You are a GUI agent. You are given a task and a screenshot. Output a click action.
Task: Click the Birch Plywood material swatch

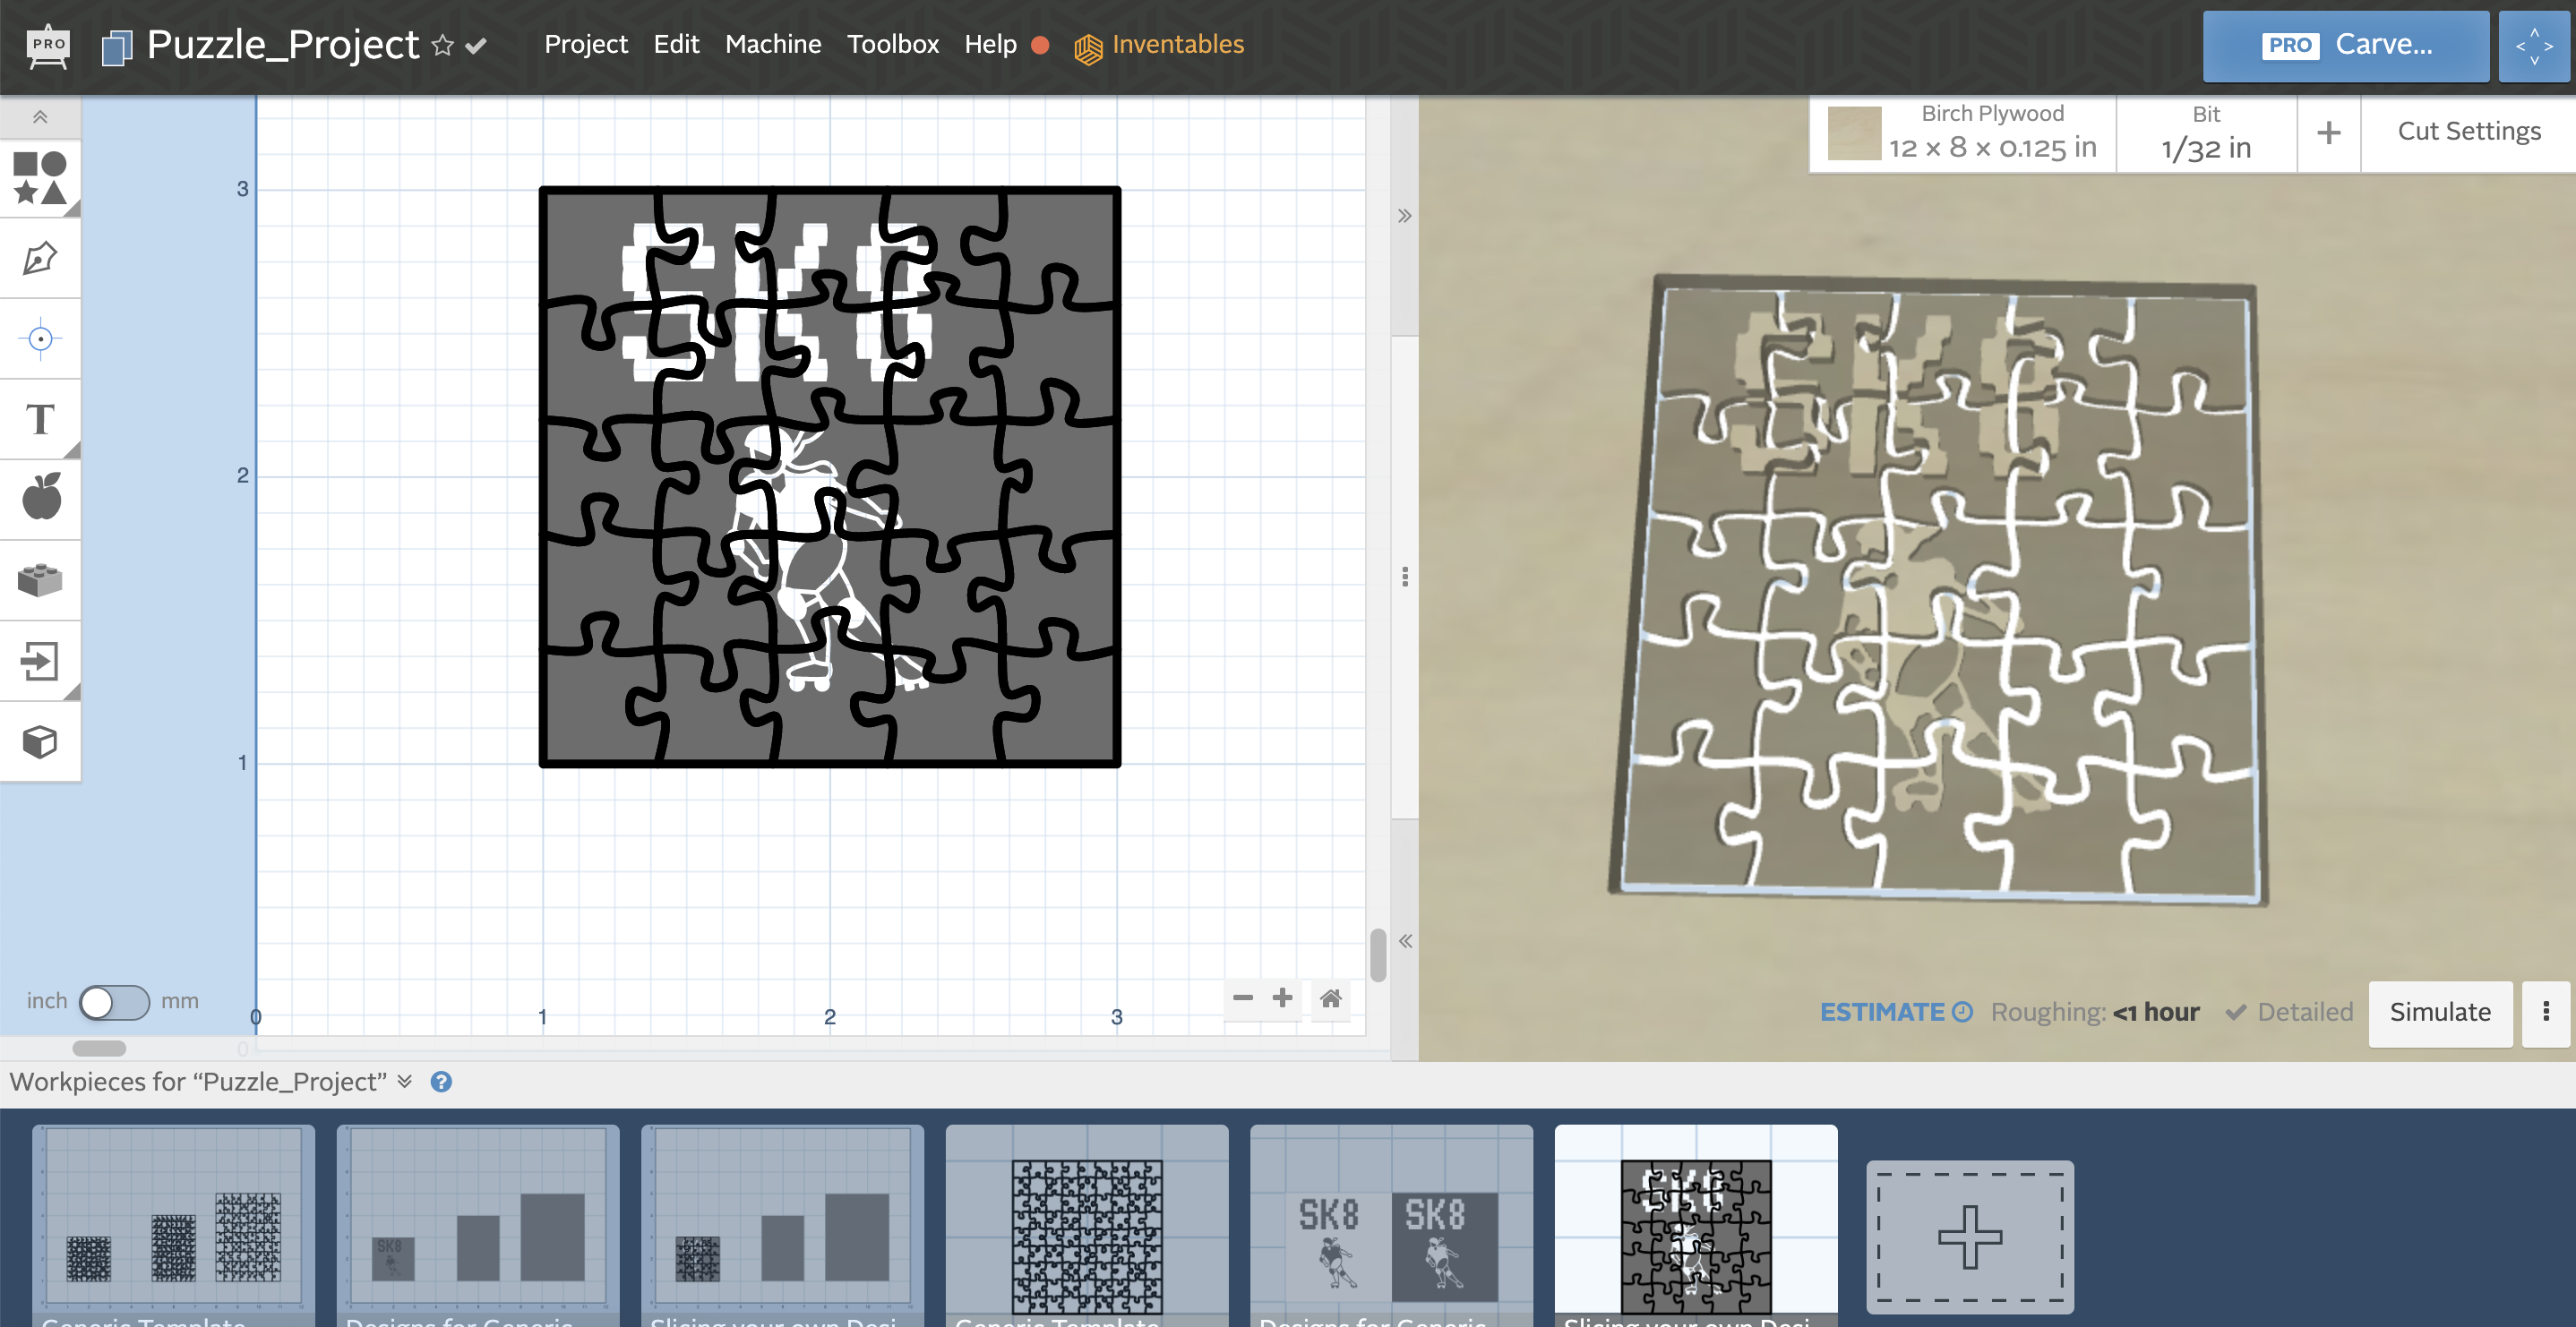click(1854, 133)
